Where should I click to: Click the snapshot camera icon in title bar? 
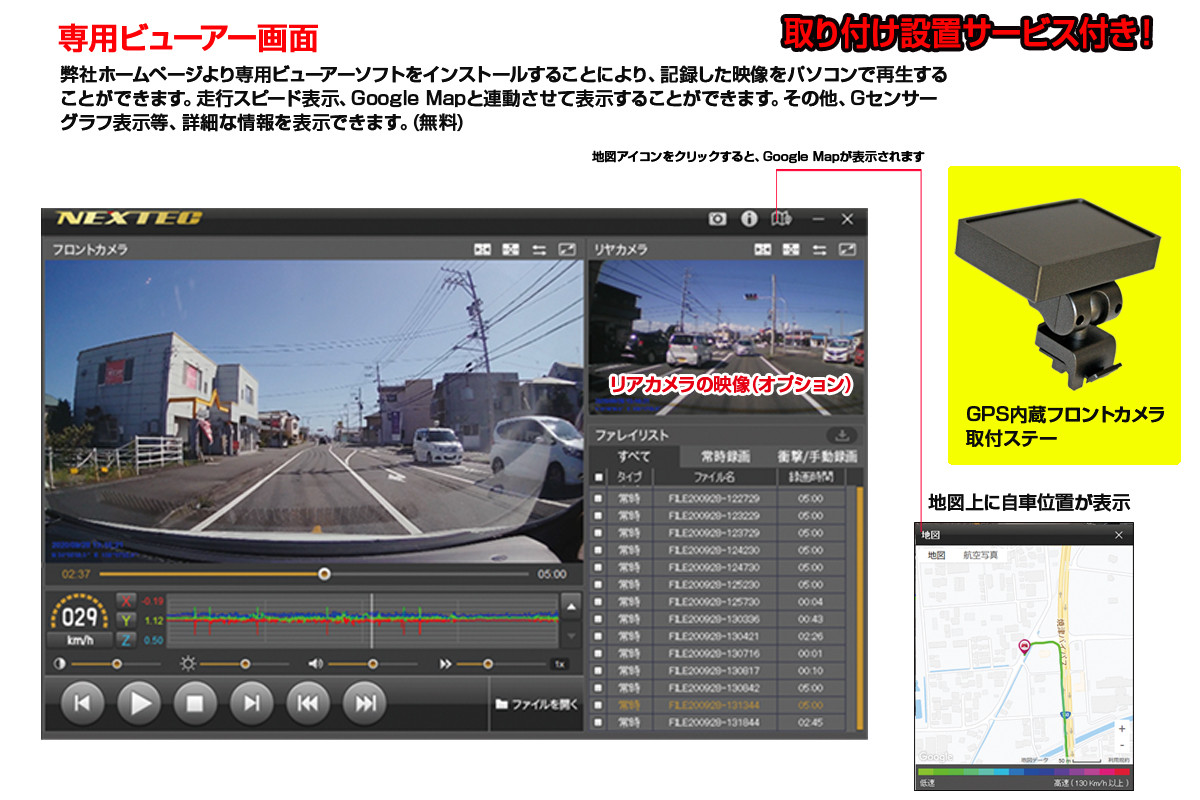point(717,219)
